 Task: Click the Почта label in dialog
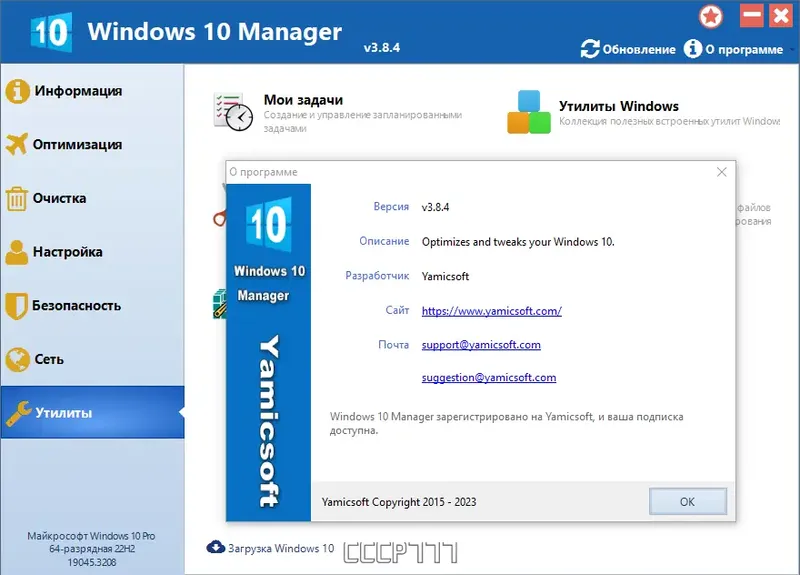click(393, 345)
